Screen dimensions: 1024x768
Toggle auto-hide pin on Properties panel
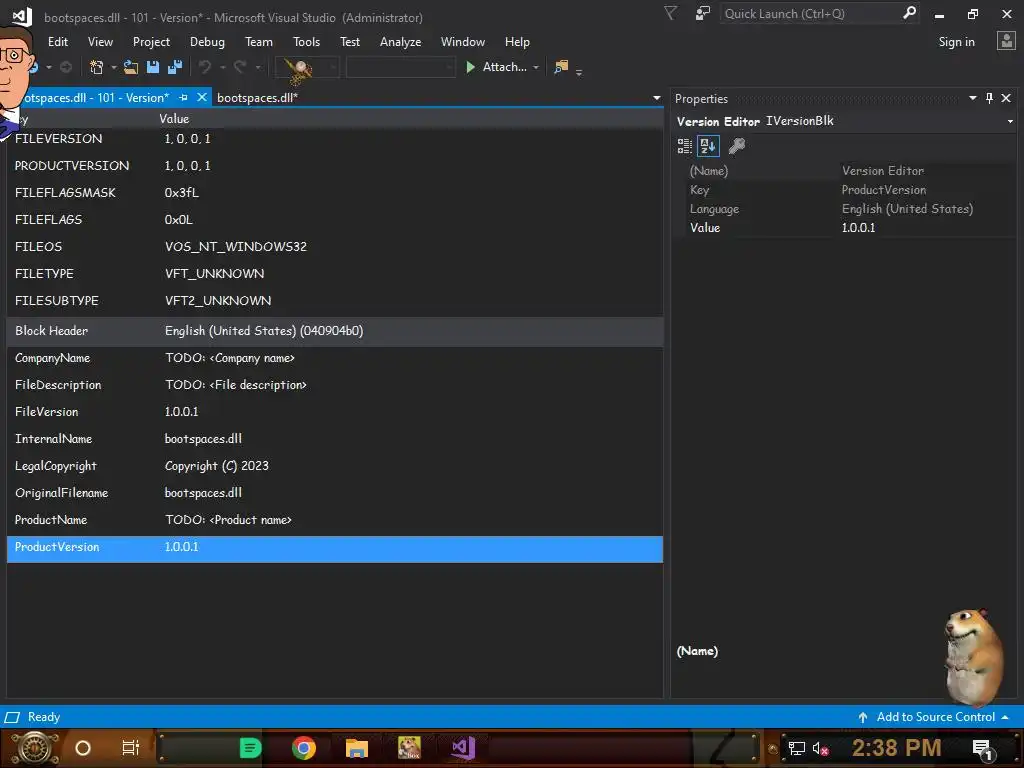point(989,98)
